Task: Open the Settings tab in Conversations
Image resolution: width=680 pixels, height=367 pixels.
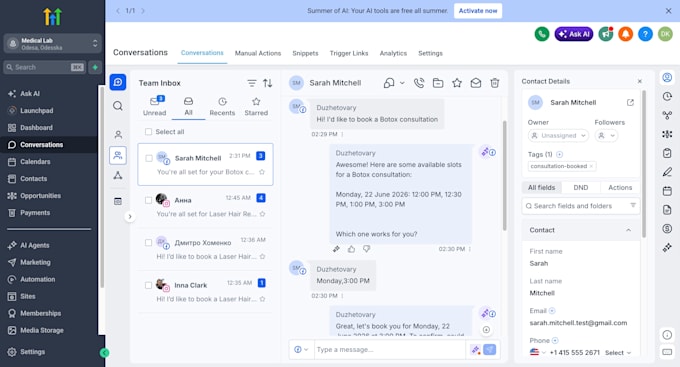Action: 430,53
